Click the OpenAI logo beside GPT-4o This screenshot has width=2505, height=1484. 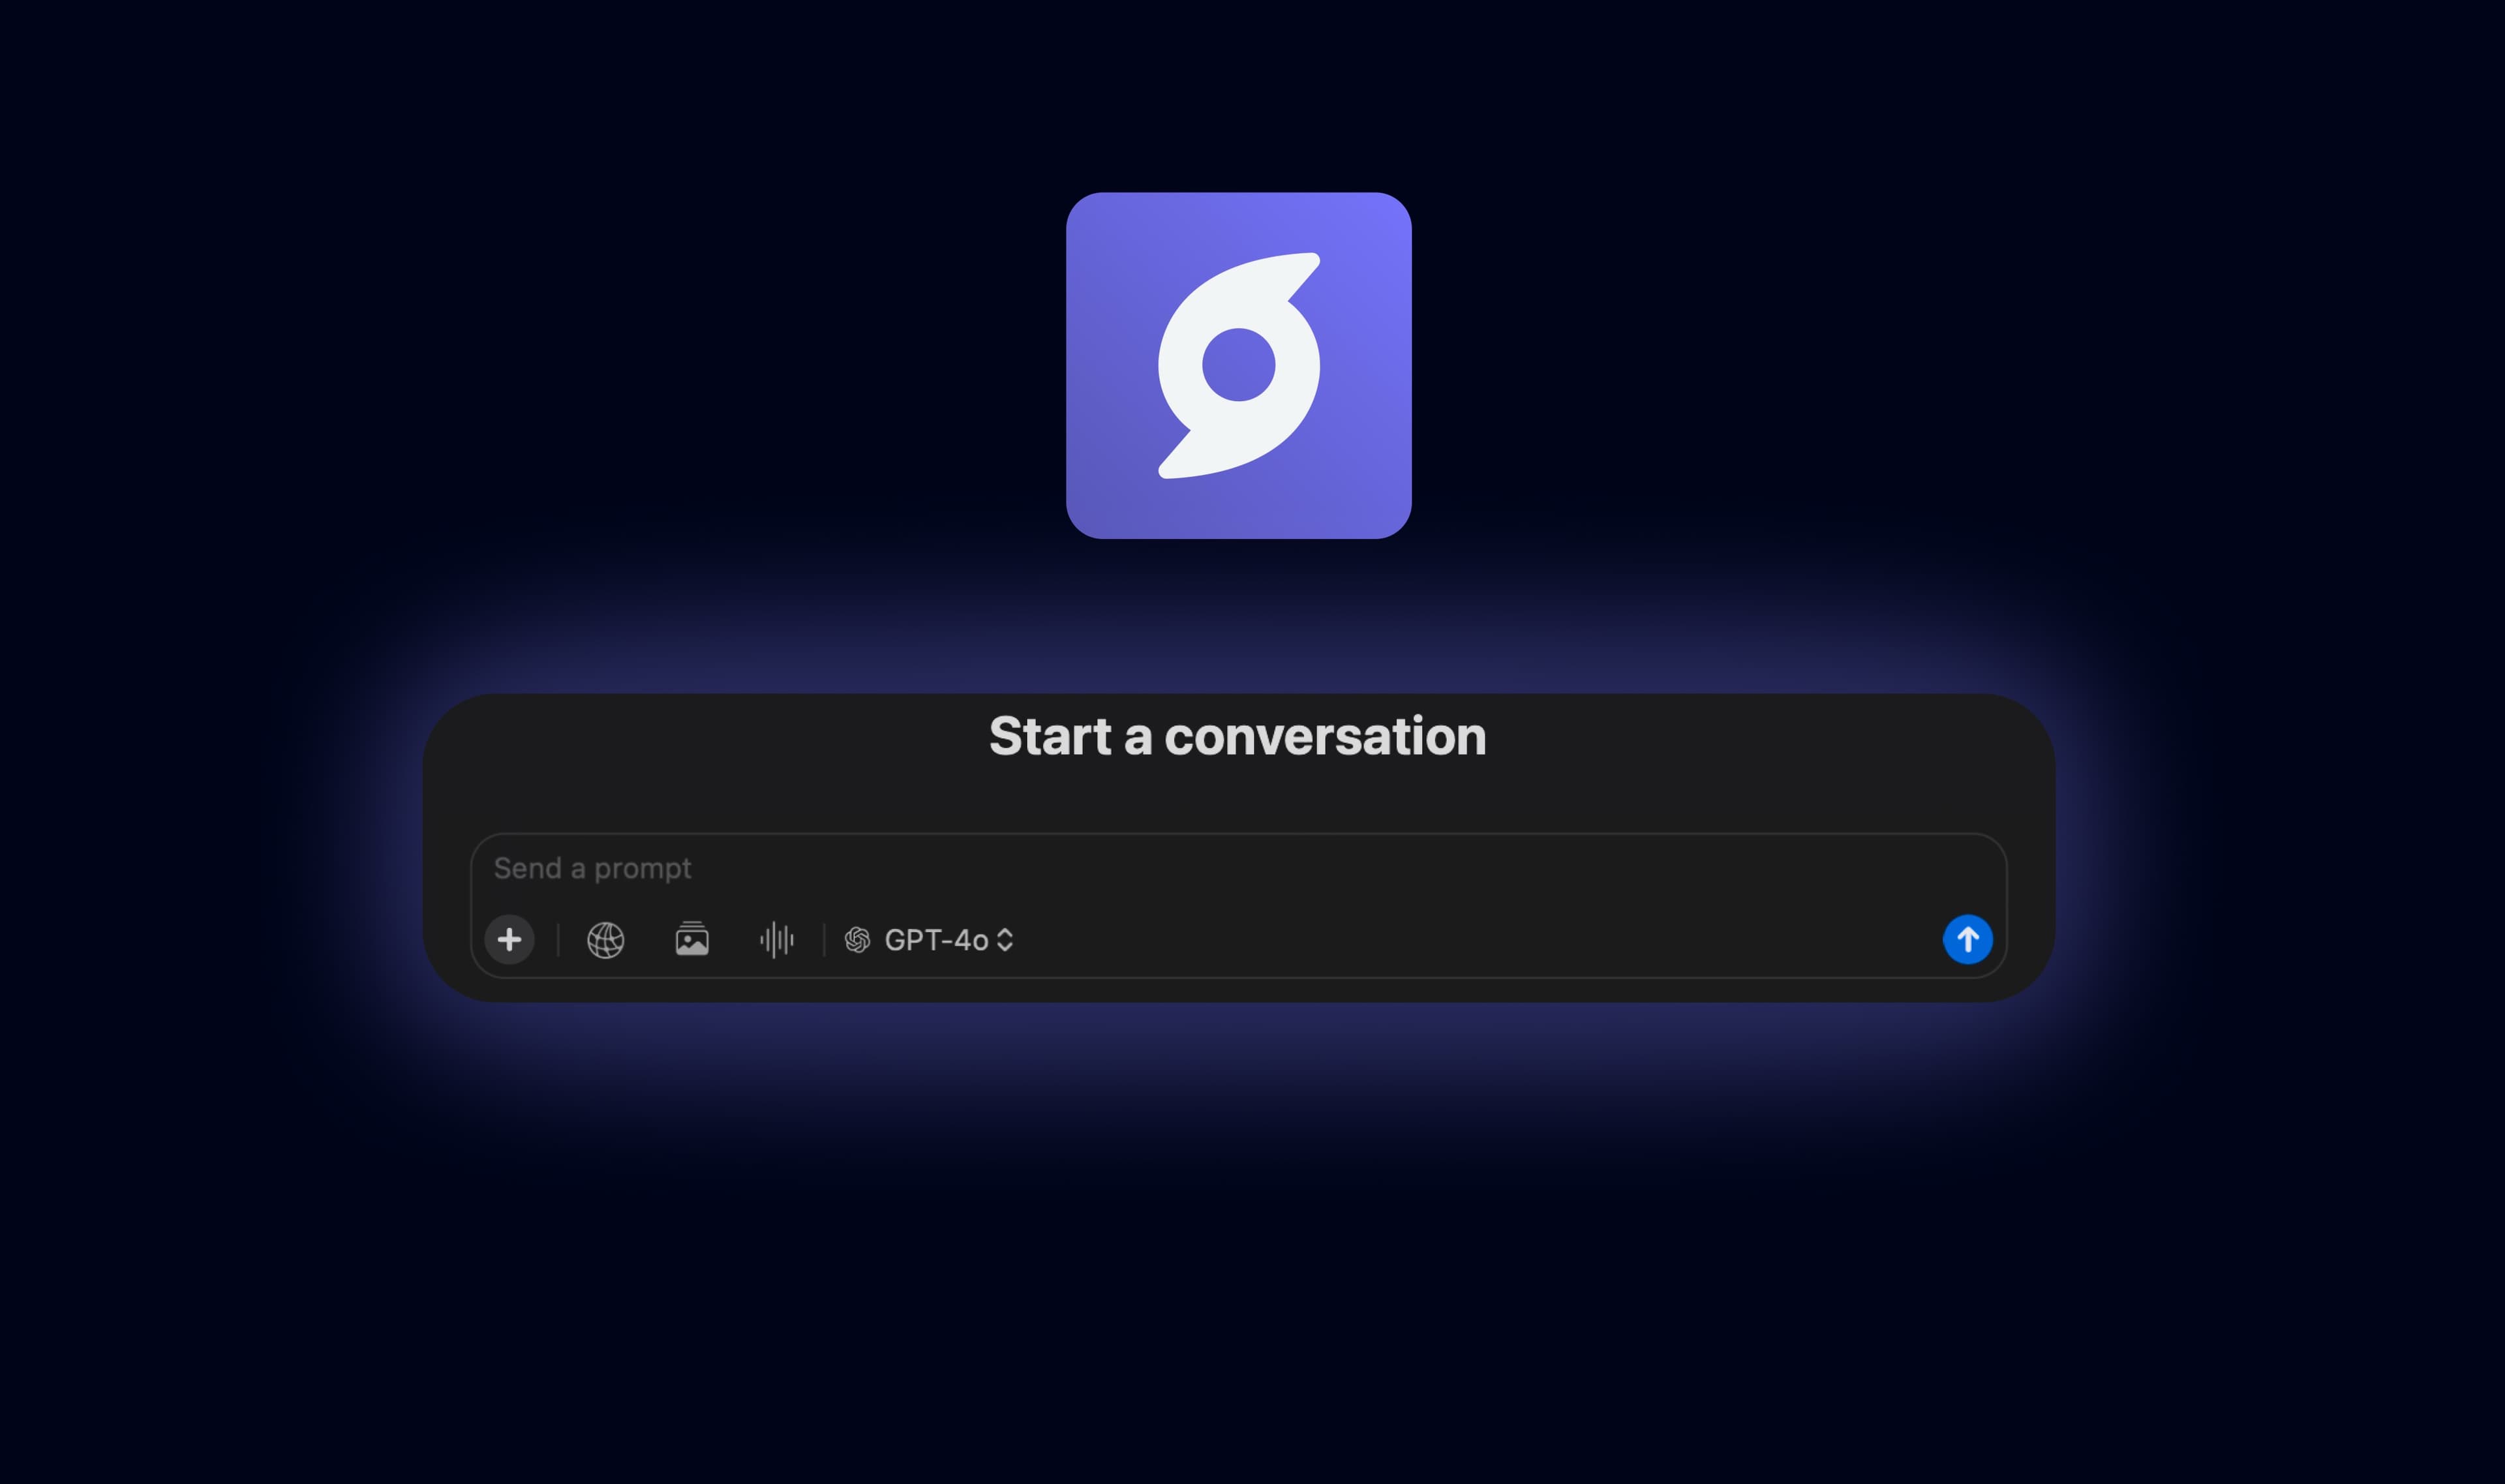(857, 940)
